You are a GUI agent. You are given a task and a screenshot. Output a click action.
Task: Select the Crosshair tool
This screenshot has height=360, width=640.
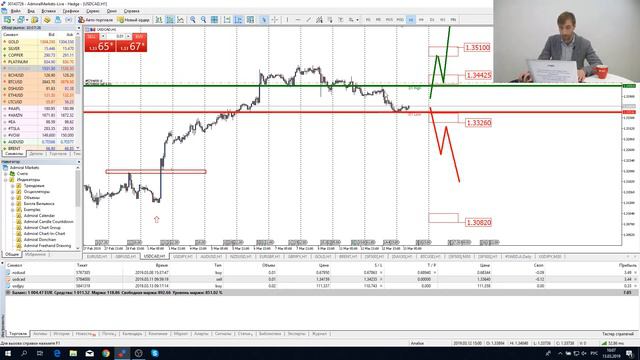275,20
